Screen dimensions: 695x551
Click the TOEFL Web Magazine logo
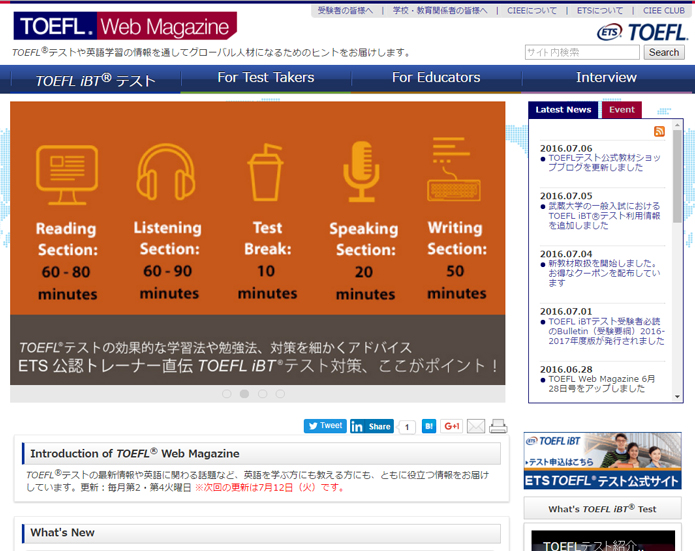[125, 26]
